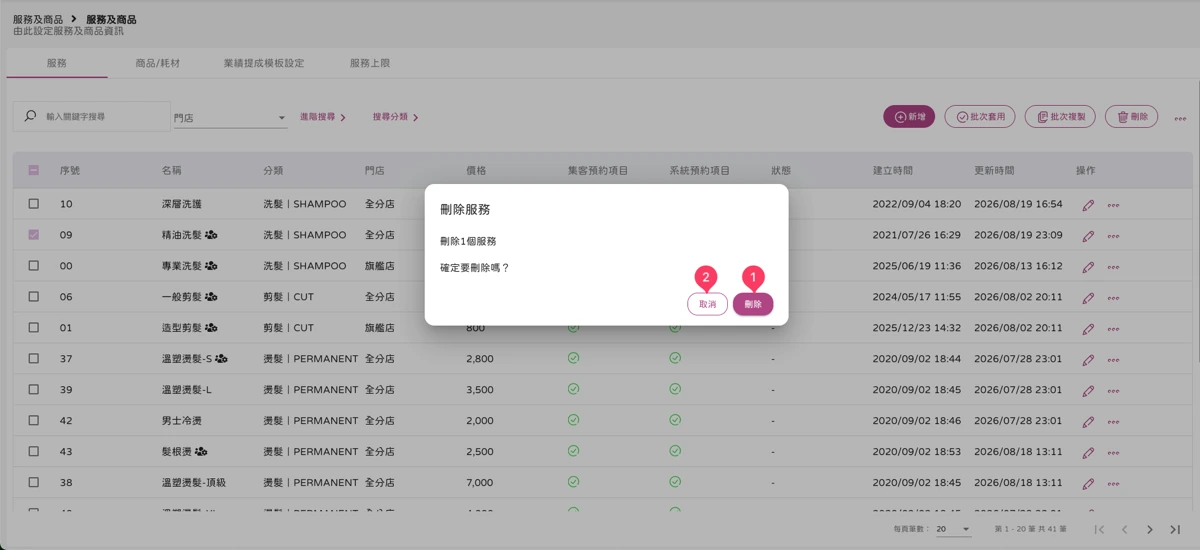
Task: Click the 新增 add button
Action: (x=909, y=117)
